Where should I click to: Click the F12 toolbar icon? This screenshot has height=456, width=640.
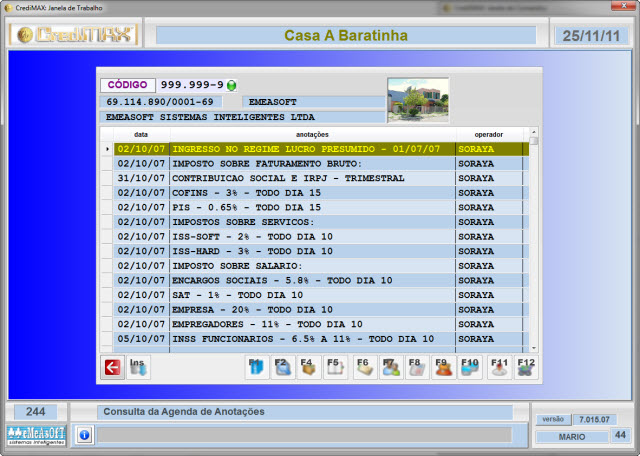pyautogui.click(x=525, y=368)
